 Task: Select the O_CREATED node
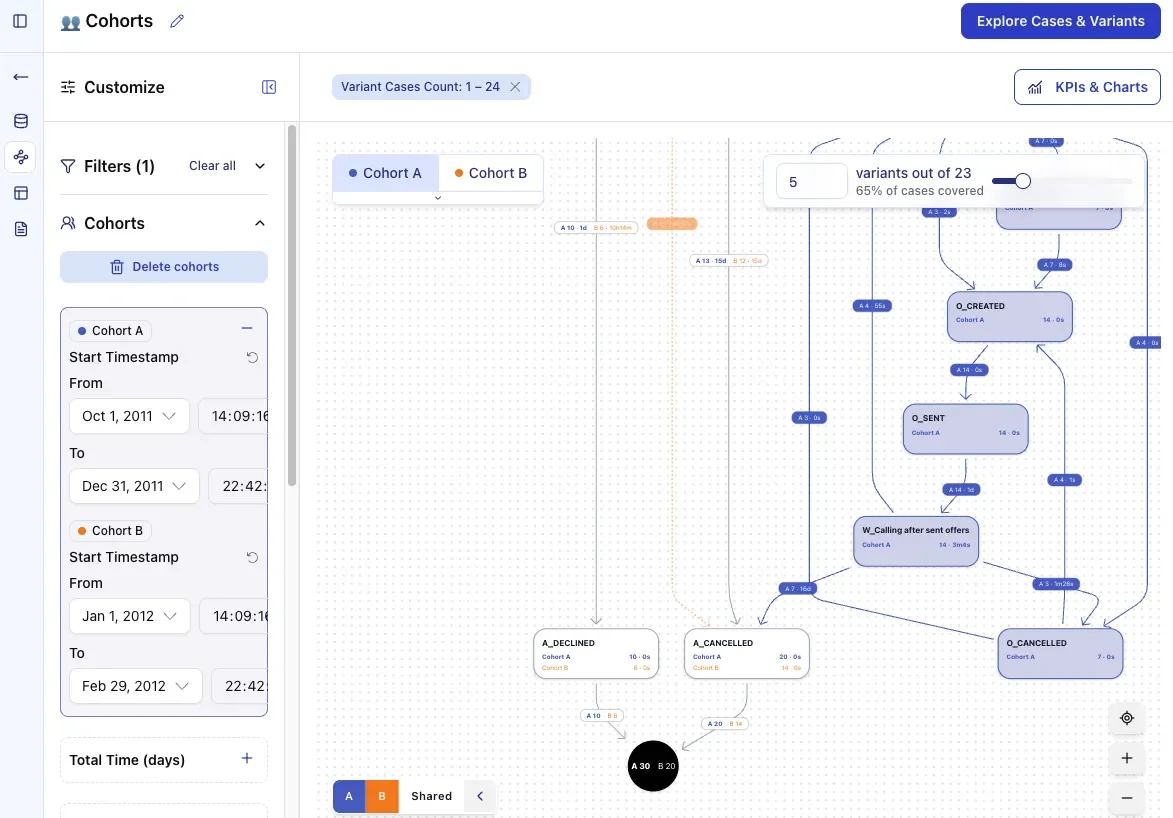(1010, 317)
